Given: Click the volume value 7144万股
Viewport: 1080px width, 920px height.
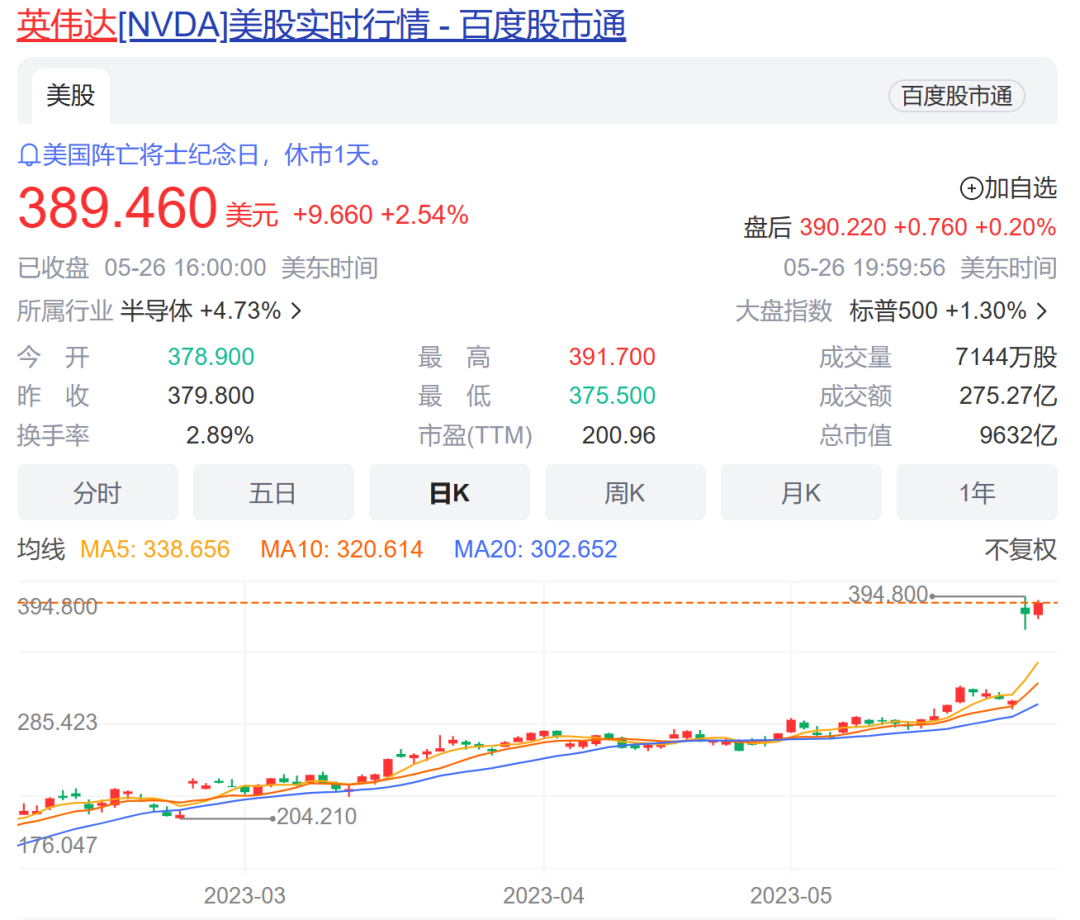Looking at the screenshot, I should point(1006,357).
